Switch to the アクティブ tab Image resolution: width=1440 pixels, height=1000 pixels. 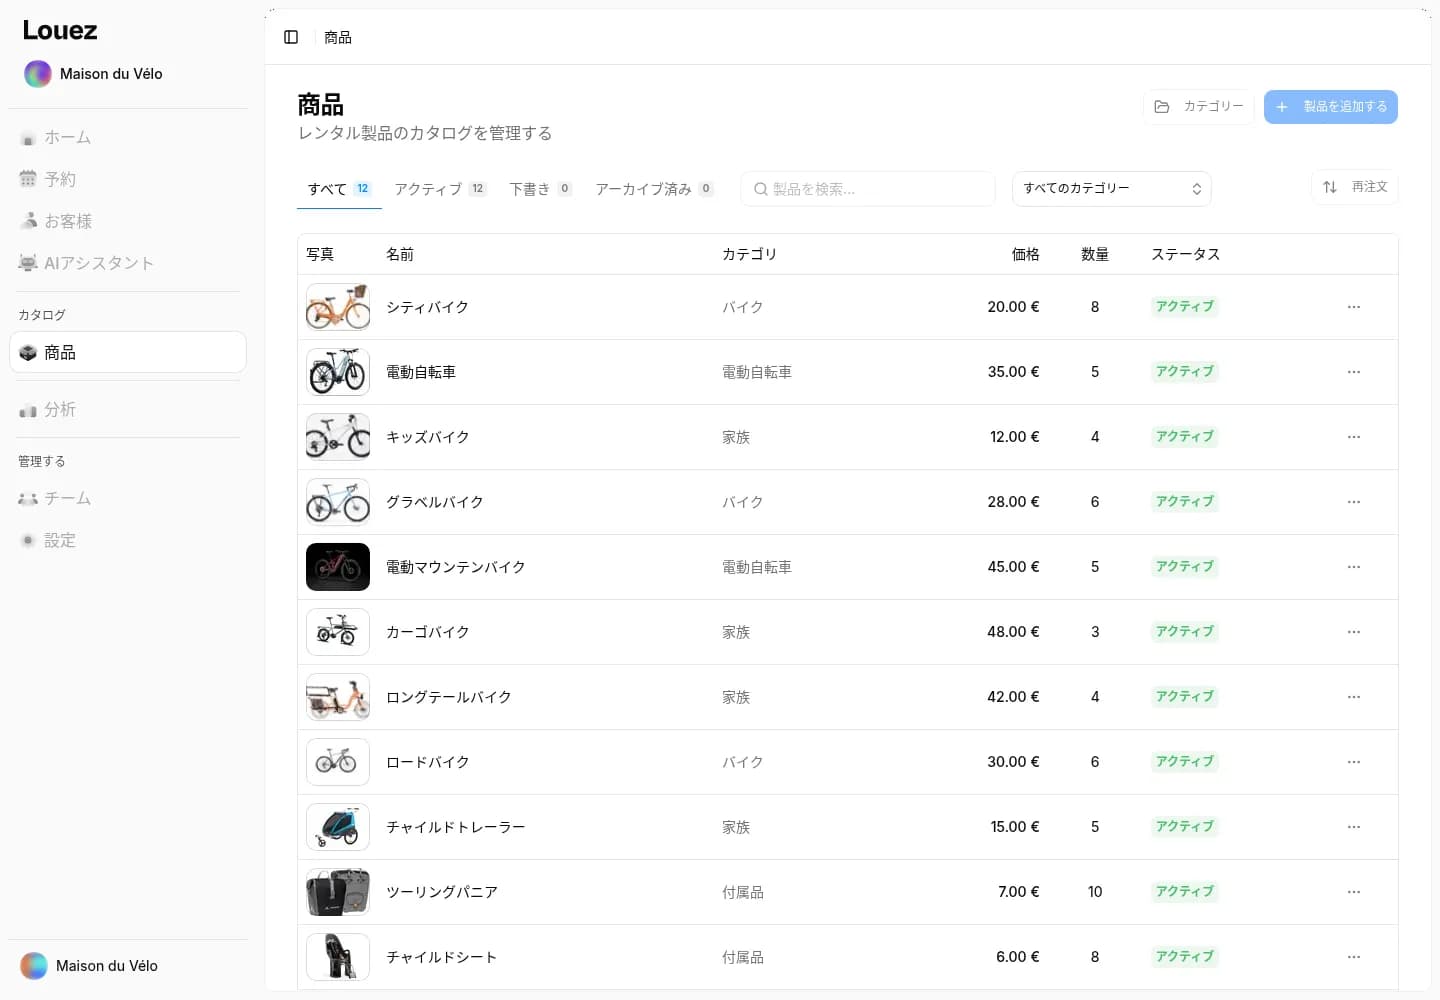[440, 189]
